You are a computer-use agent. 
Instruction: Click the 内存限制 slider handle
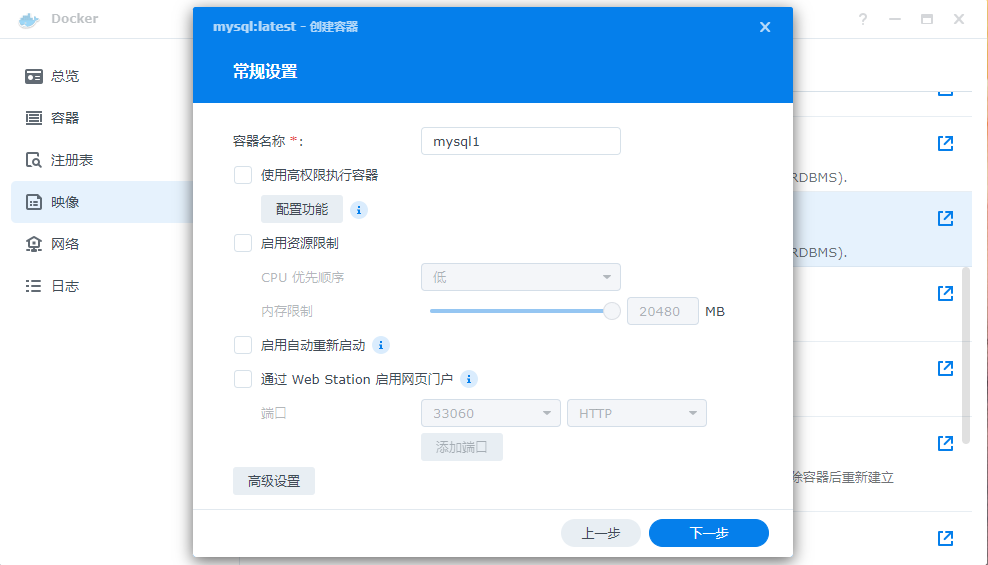(x=611, y=311)
